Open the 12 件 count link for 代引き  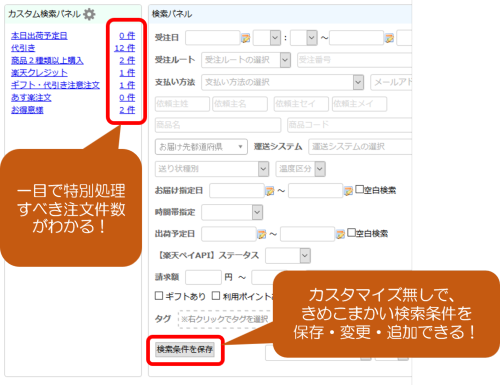click(125, 48)
